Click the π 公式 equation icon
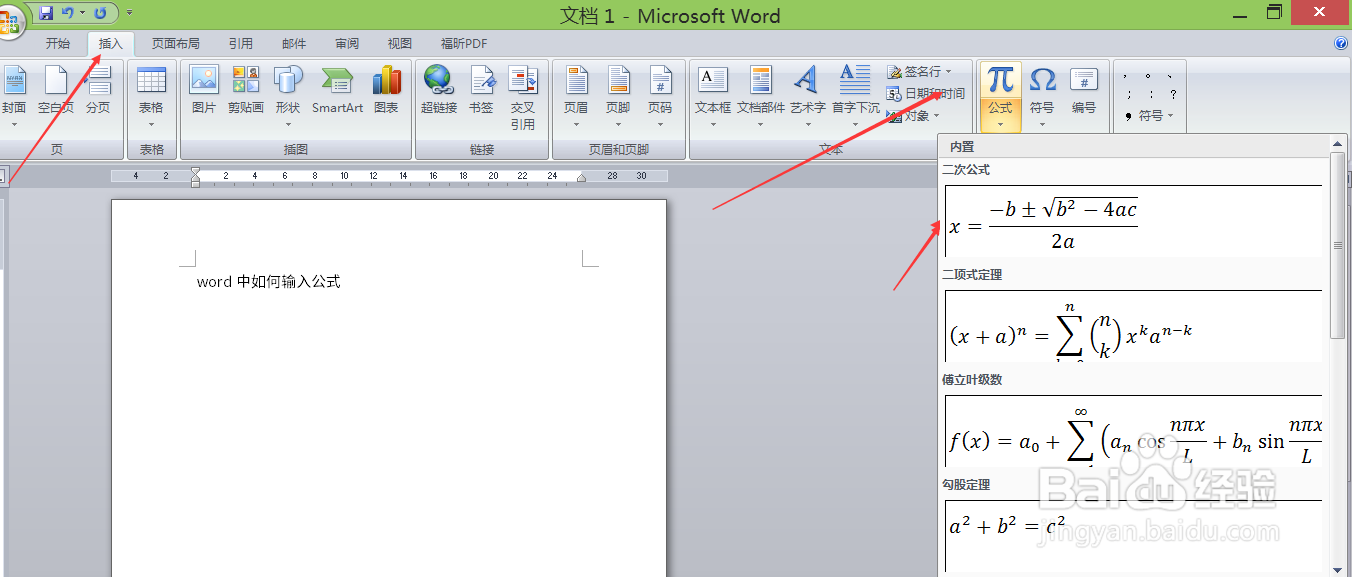This screenshot has height=577, width=1352. [1000, 80]
